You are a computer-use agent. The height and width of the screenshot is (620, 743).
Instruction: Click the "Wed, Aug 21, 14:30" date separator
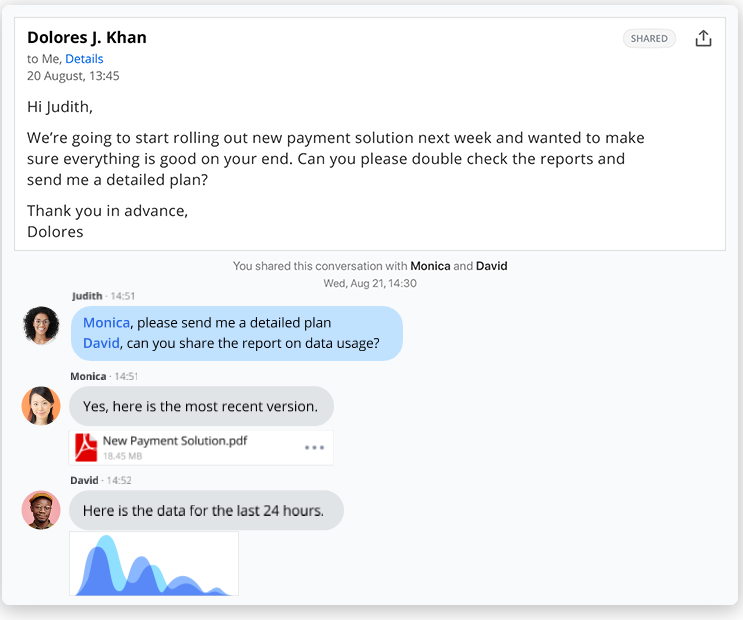[x=370, y=283]
